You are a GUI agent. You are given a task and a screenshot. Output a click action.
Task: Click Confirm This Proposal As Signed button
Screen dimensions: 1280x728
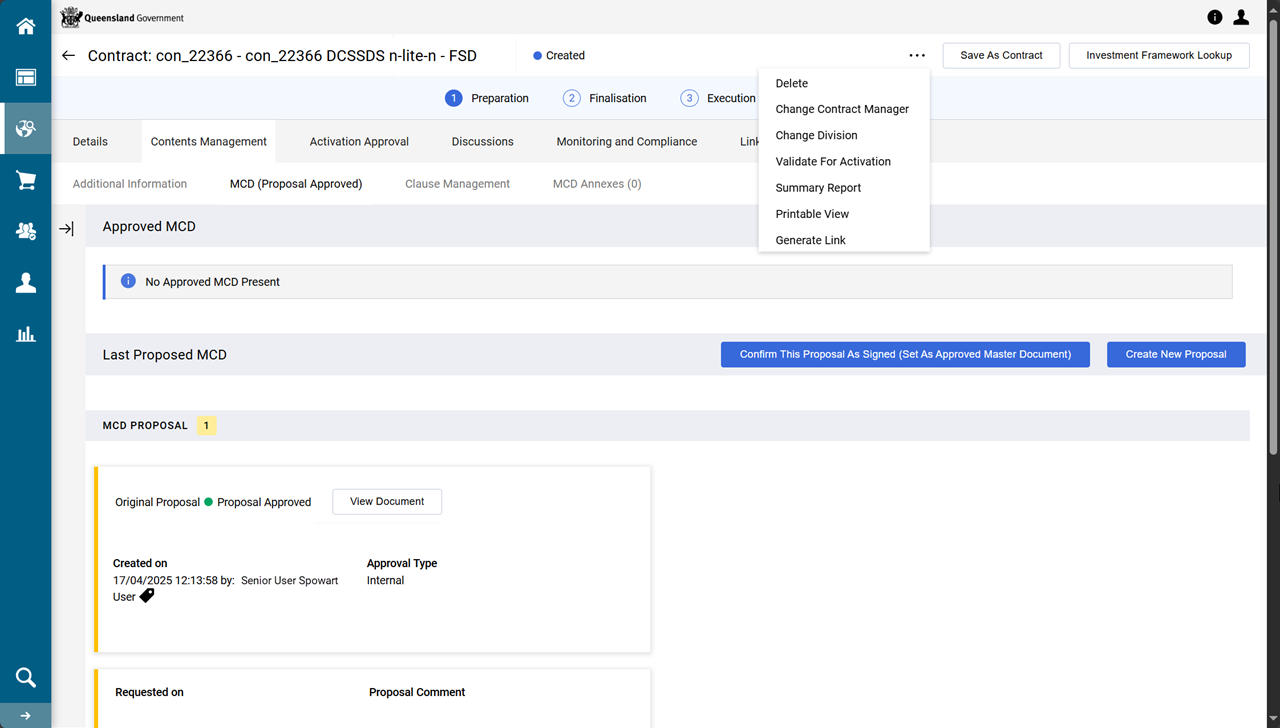pyautogui.click(x=905, y=354)
